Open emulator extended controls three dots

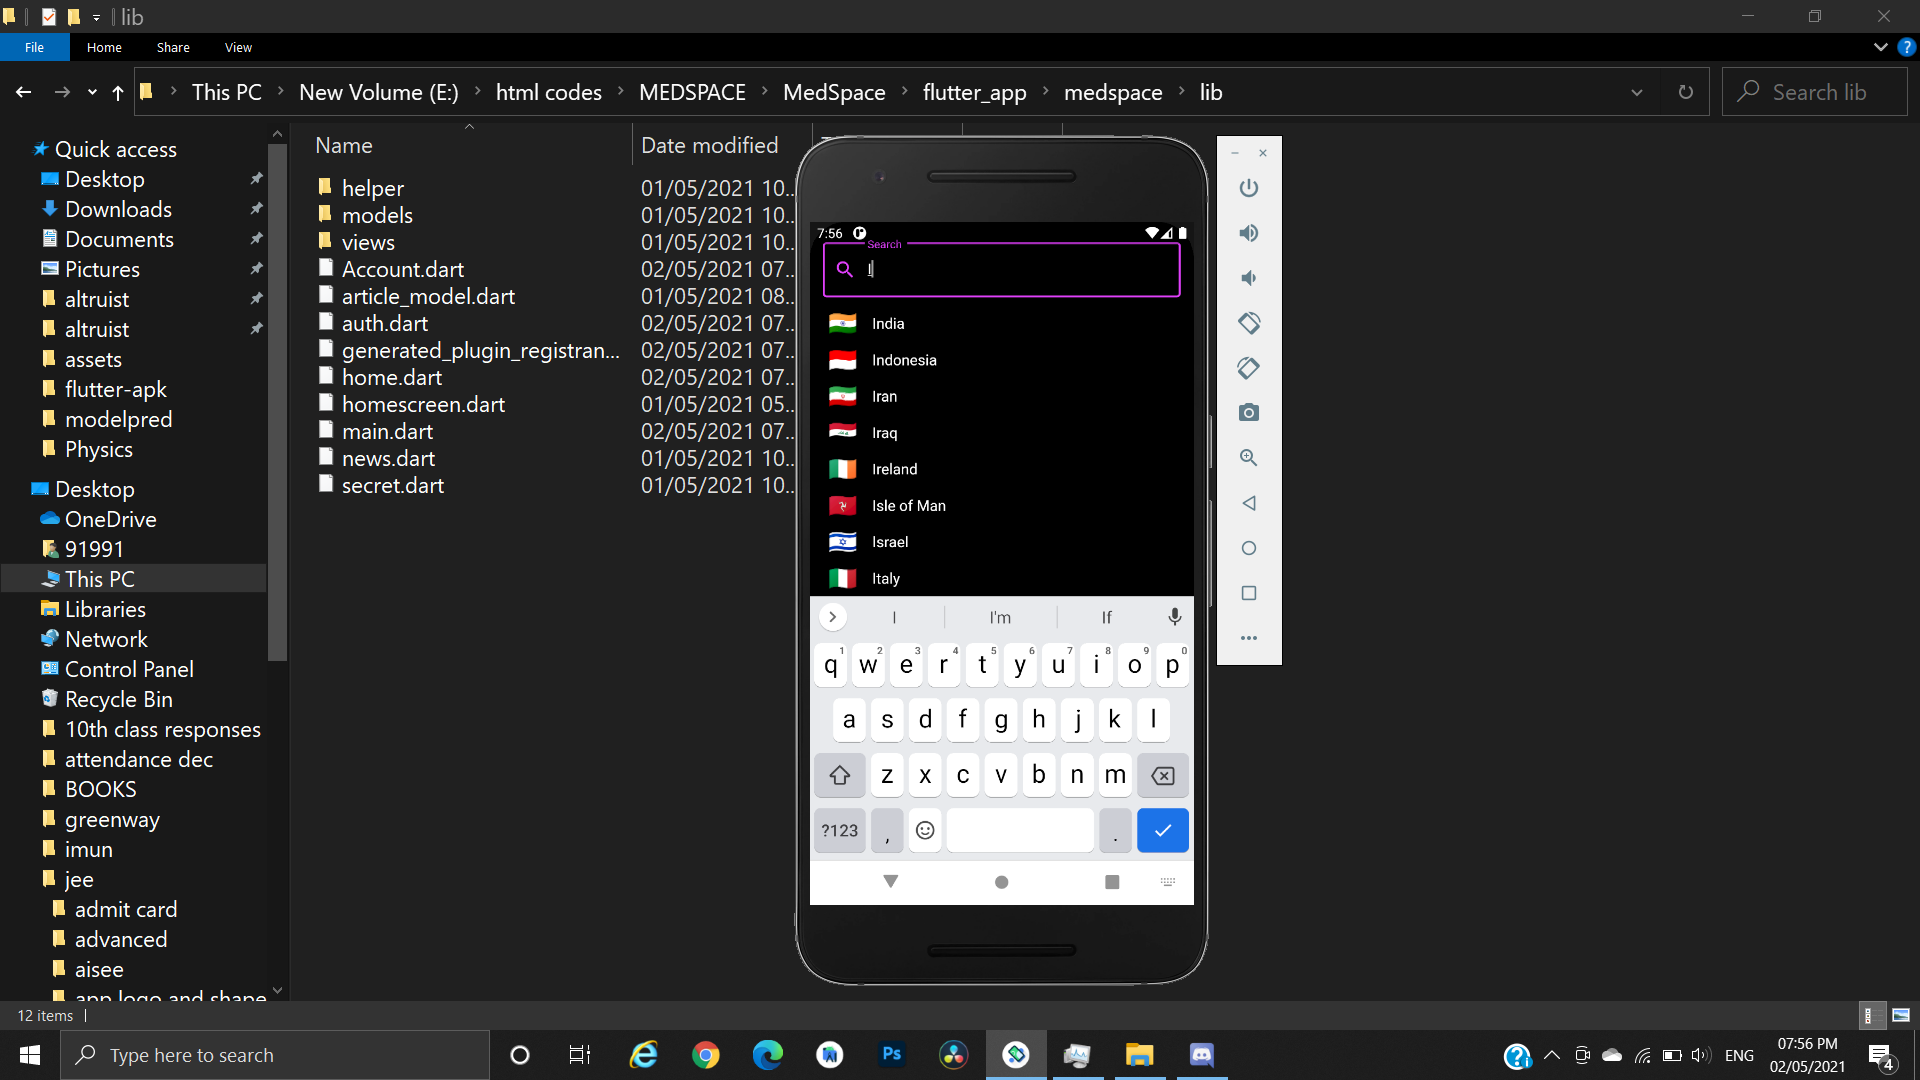(1248, 638)
